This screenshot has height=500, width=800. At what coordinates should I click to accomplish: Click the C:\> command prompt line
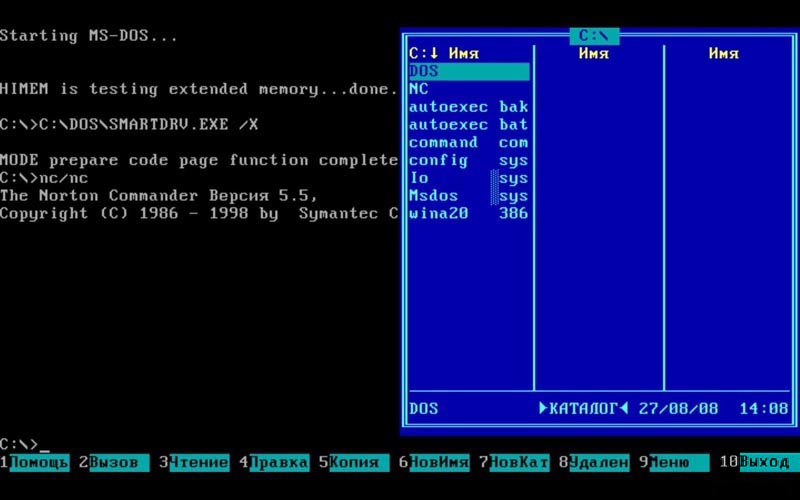25,444
